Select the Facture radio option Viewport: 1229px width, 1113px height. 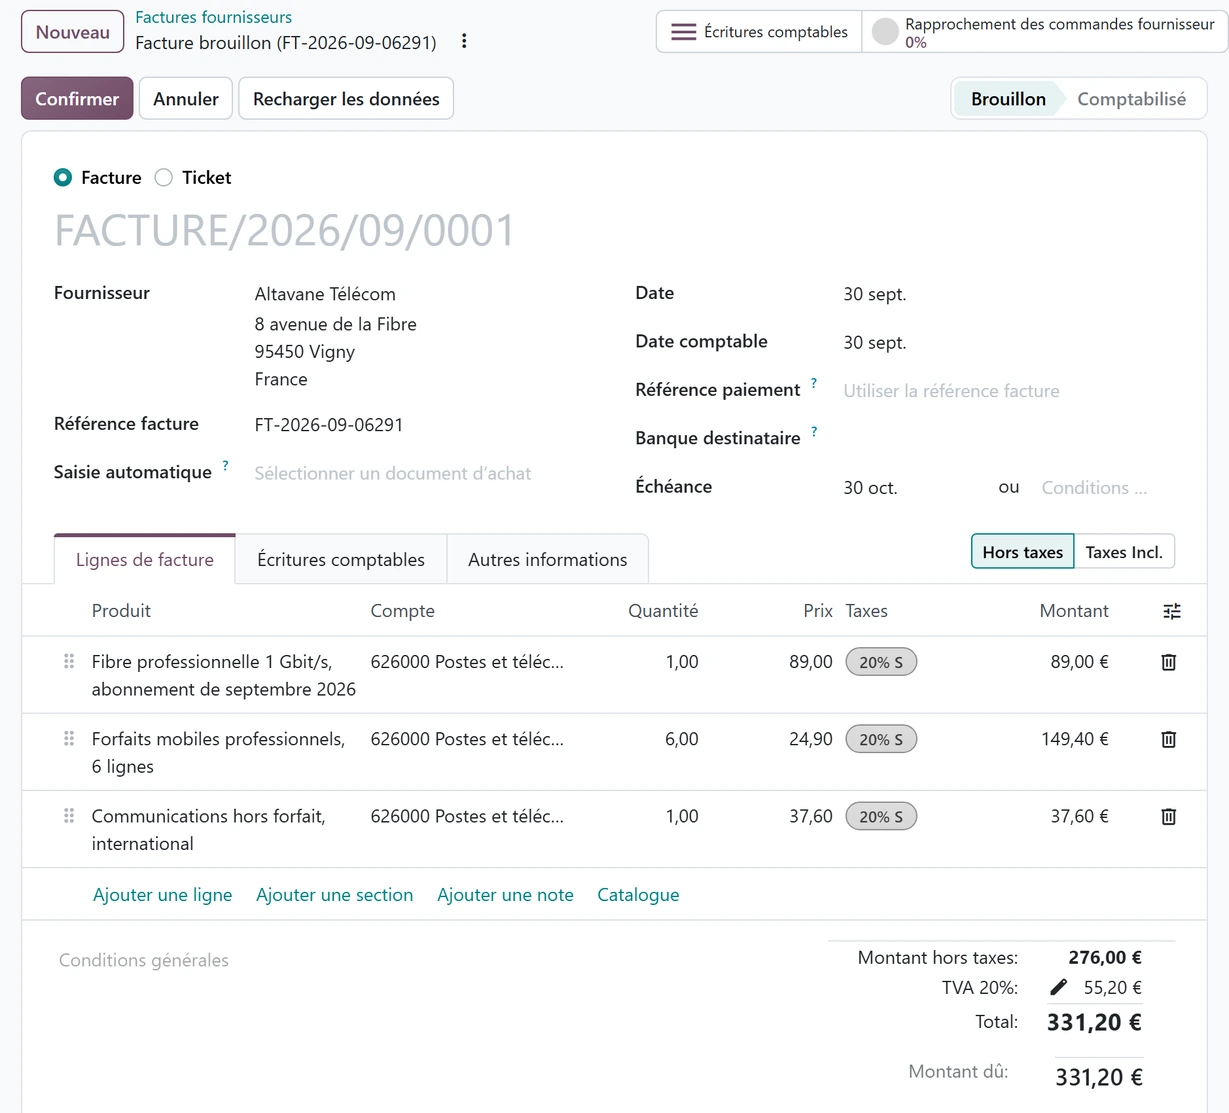click(x=63, y=177)
